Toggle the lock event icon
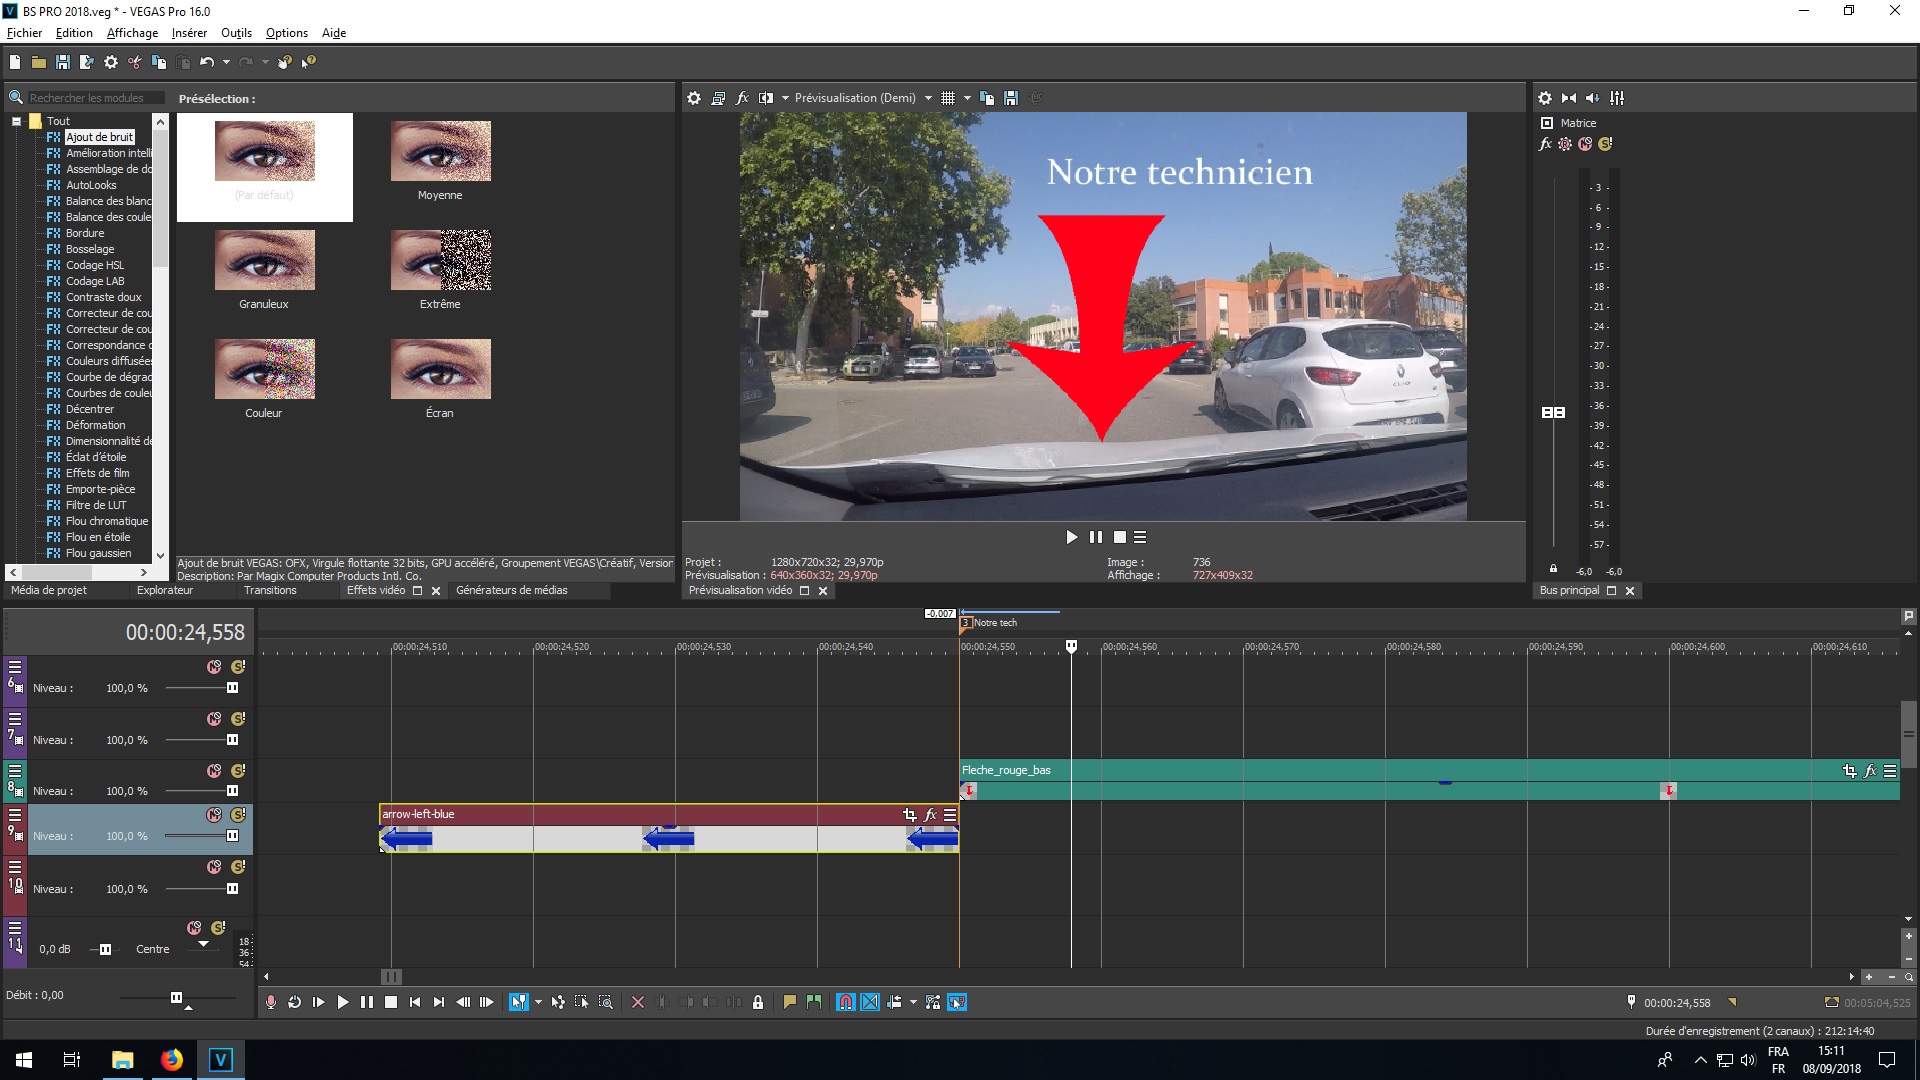1920x1080 pixels. tap(758, 1002)
